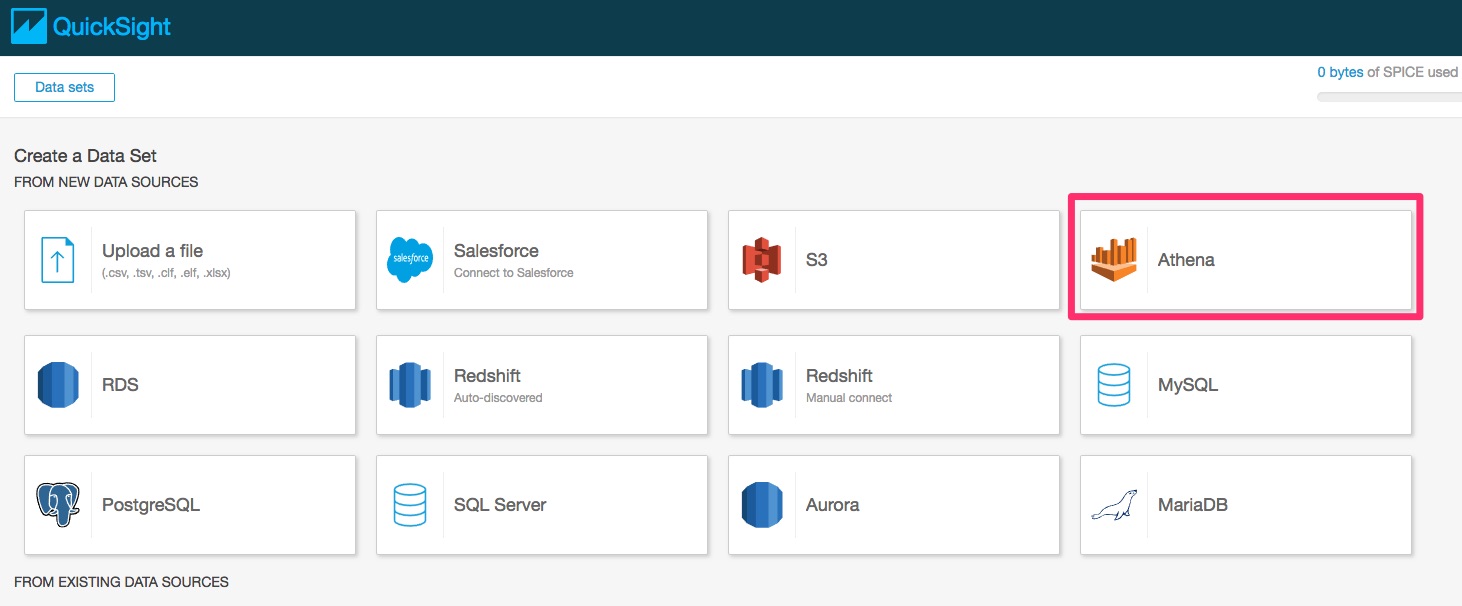The image size is (1462, 606).
Task: Open the RDS label text
Action: pyautogui.click(x=120, y=385)
